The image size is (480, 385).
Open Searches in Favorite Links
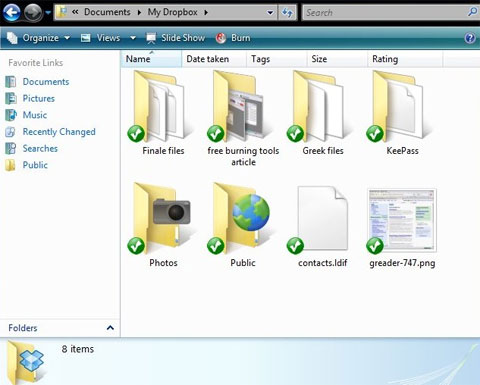pos(40,148)
